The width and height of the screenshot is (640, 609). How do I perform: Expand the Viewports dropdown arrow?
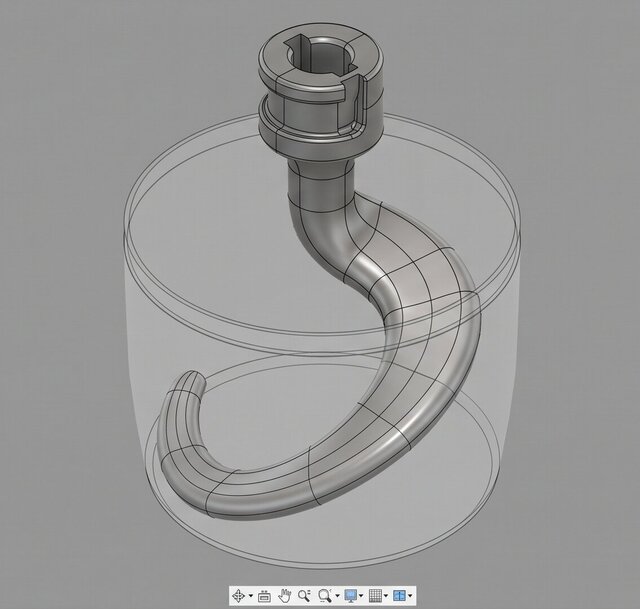pyautogui.click(x=410, y=596)
